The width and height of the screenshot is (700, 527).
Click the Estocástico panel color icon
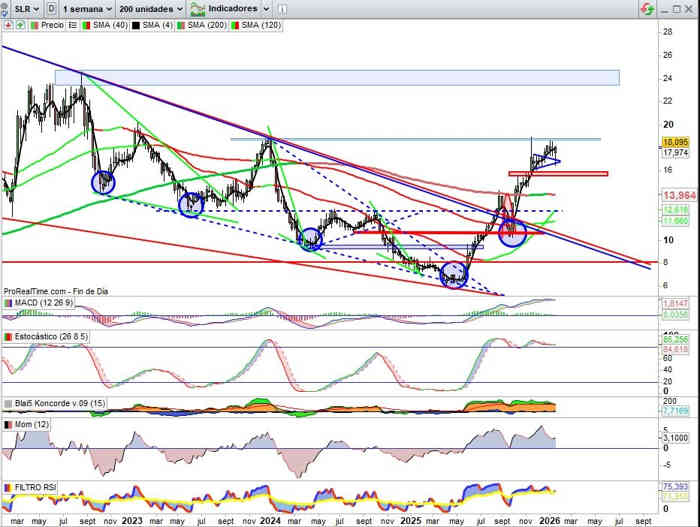pos(8,337)
